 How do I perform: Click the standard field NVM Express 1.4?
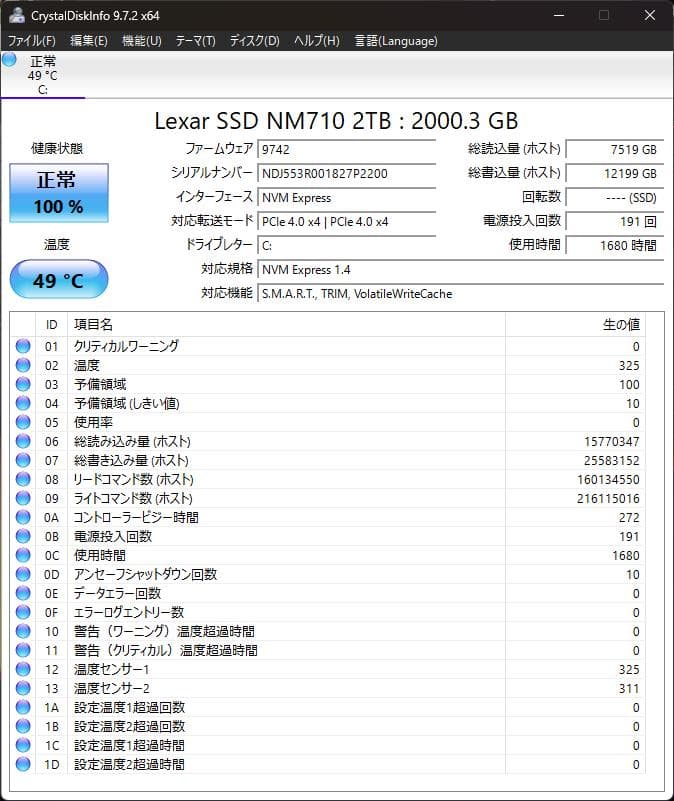tap(460, 269)
